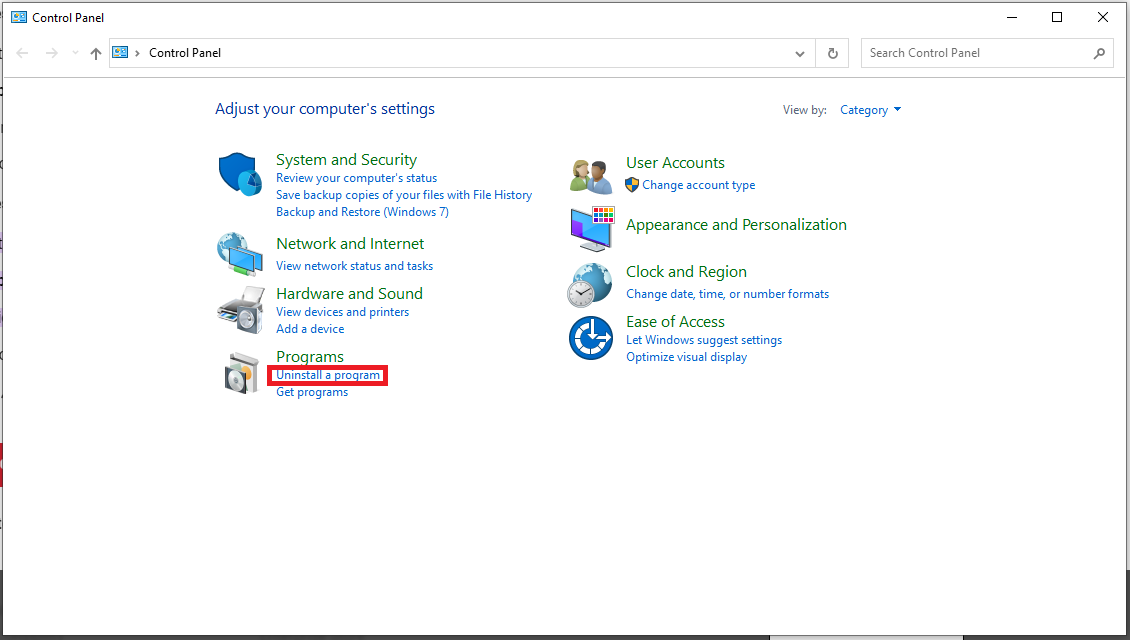
Task: Click the Control Panel address bar icon
Action: (120, 53)
